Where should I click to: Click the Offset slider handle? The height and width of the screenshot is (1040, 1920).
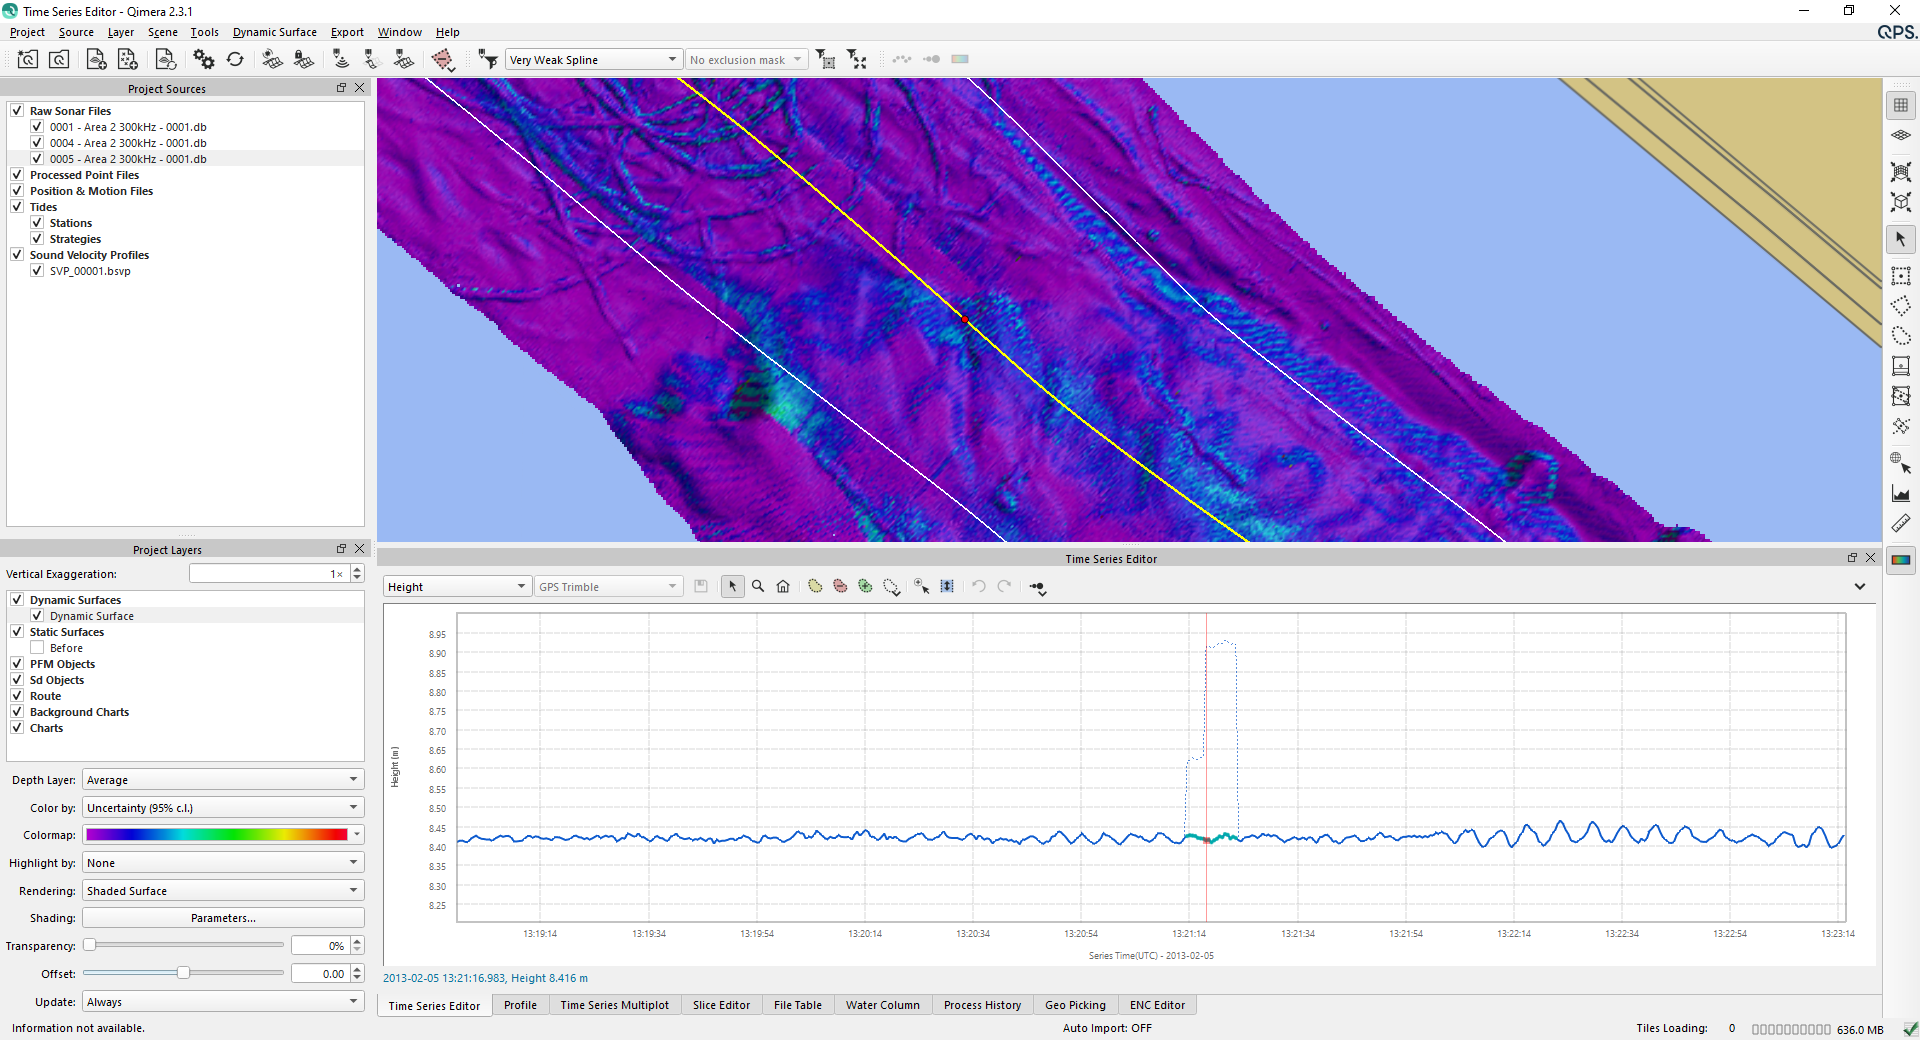(x=183, y=973)
